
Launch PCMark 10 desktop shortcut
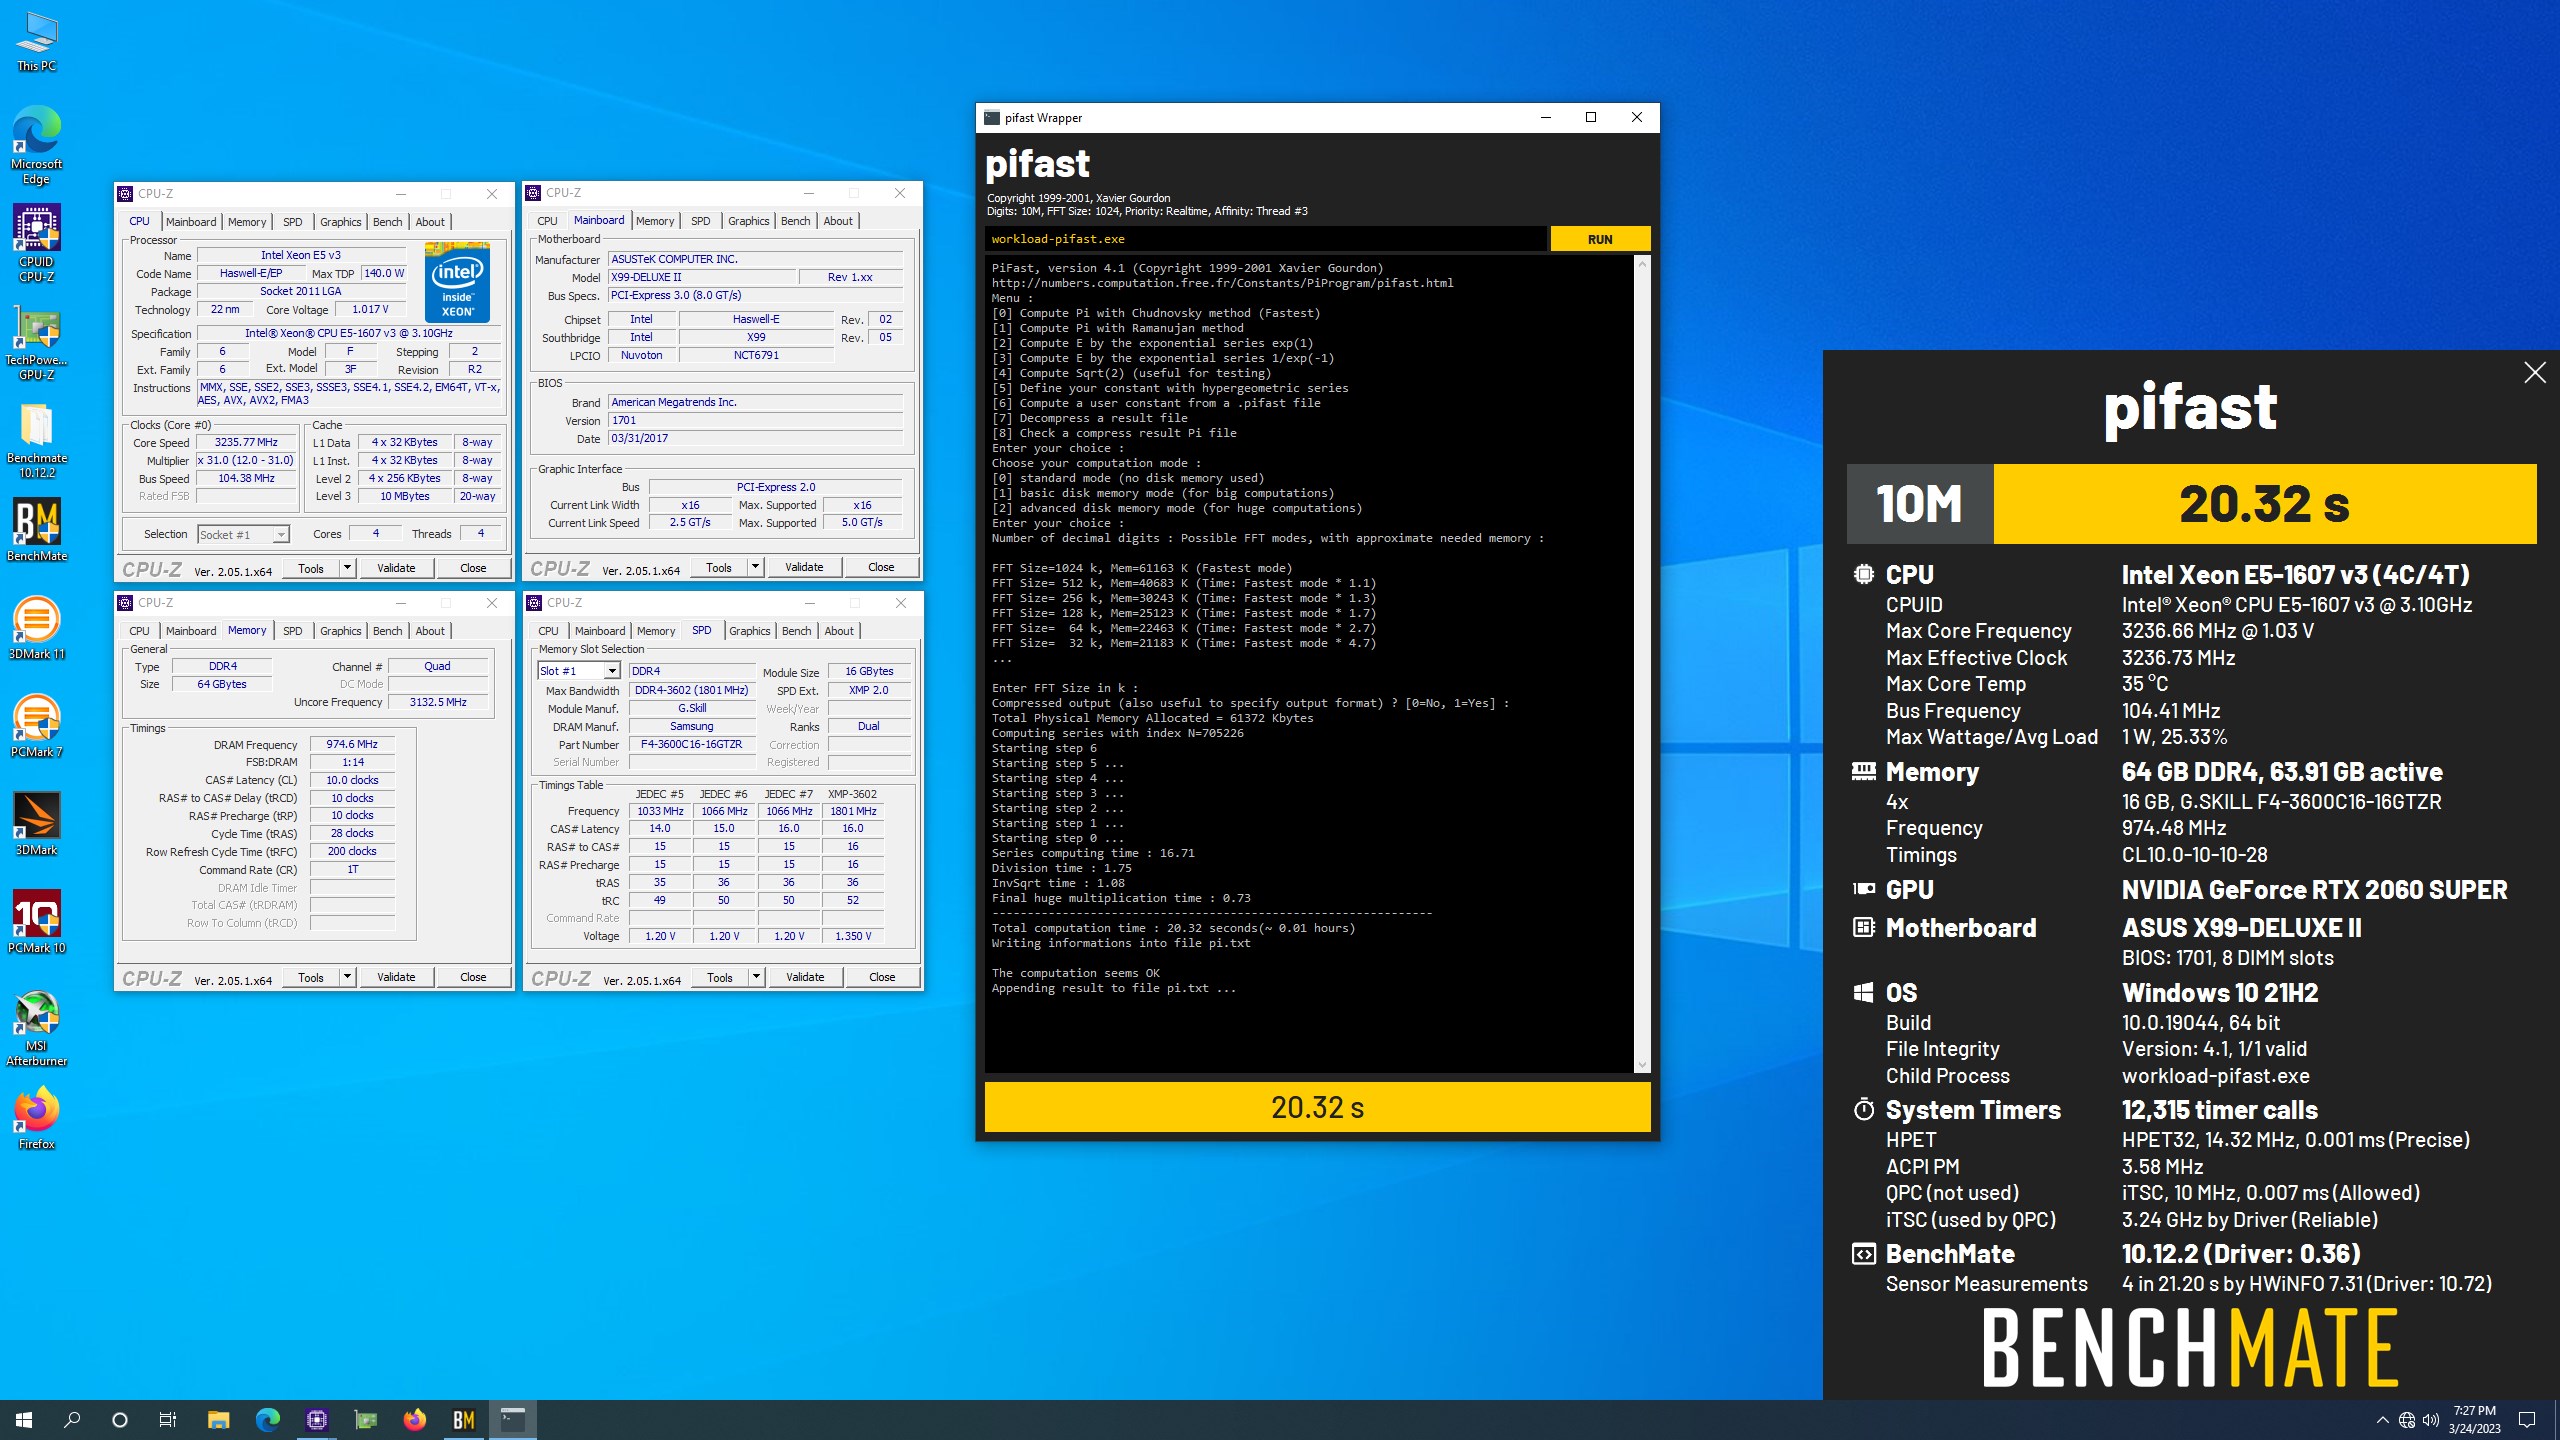click(37, 922)
